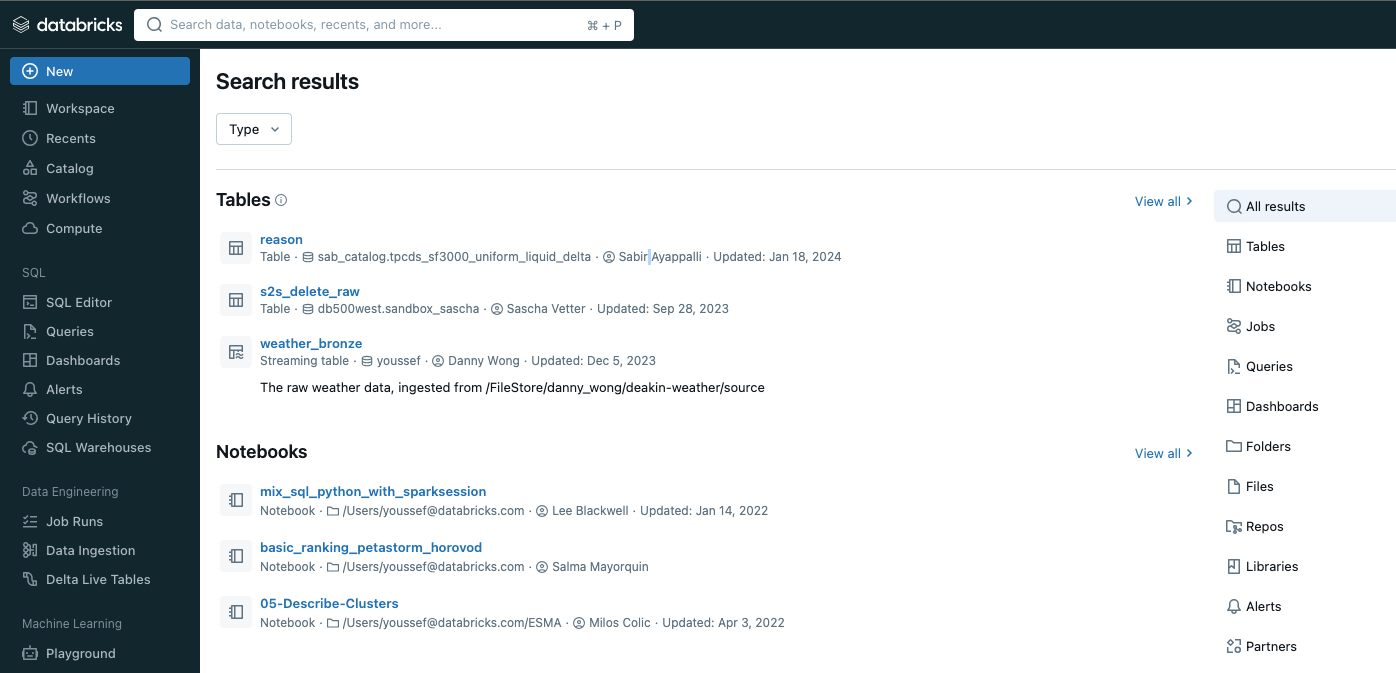Viewport: 1396px width, 673px height.
Task: Click schema path db500west.sandbox_sascha
Action: tap(398, 309)
